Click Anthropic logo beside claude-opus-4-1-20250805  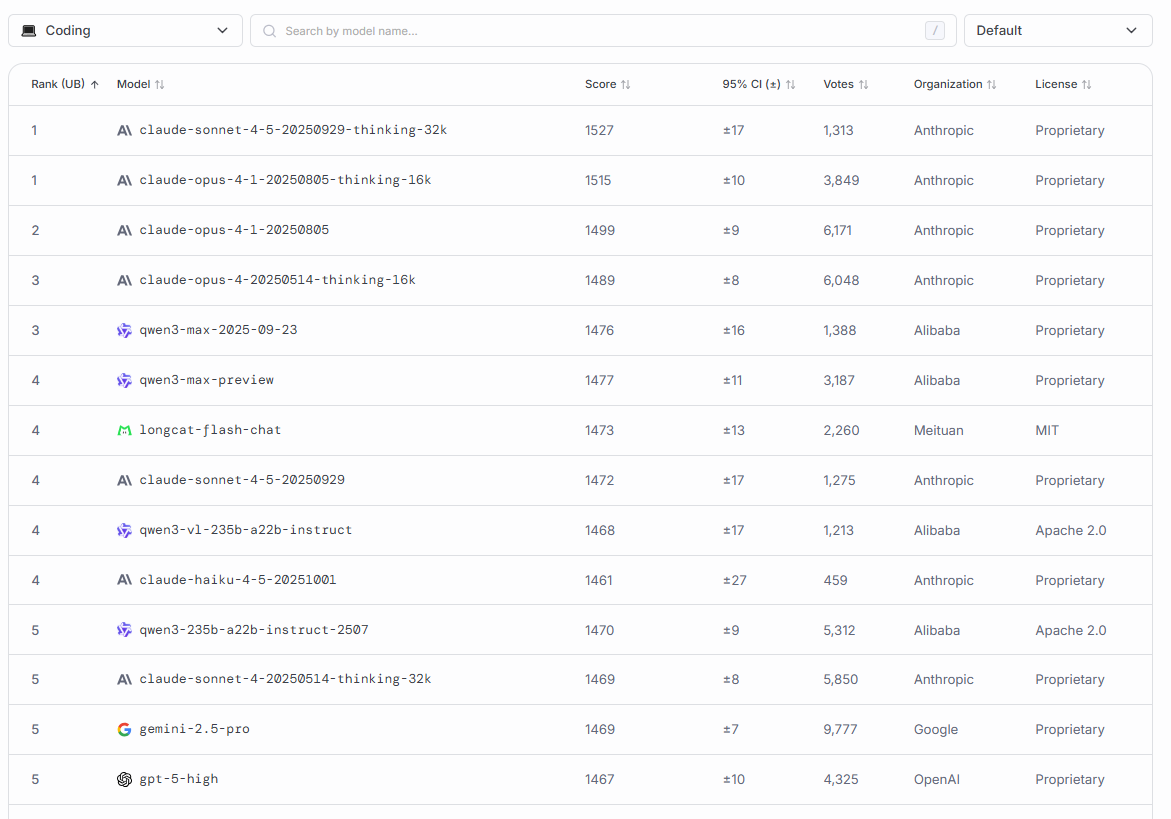pos(125,231)
